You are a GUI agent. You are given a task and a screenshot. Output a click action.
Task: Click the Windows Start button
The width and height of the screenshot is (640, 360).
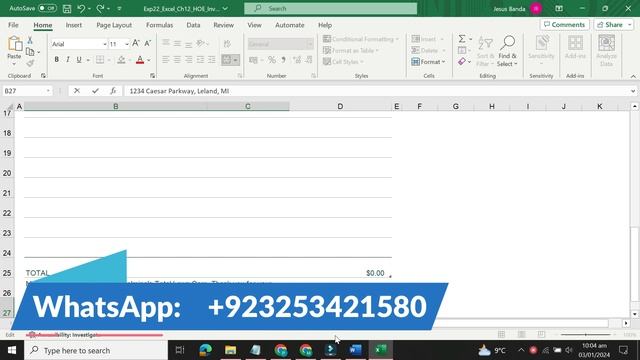tap(12, 350)
